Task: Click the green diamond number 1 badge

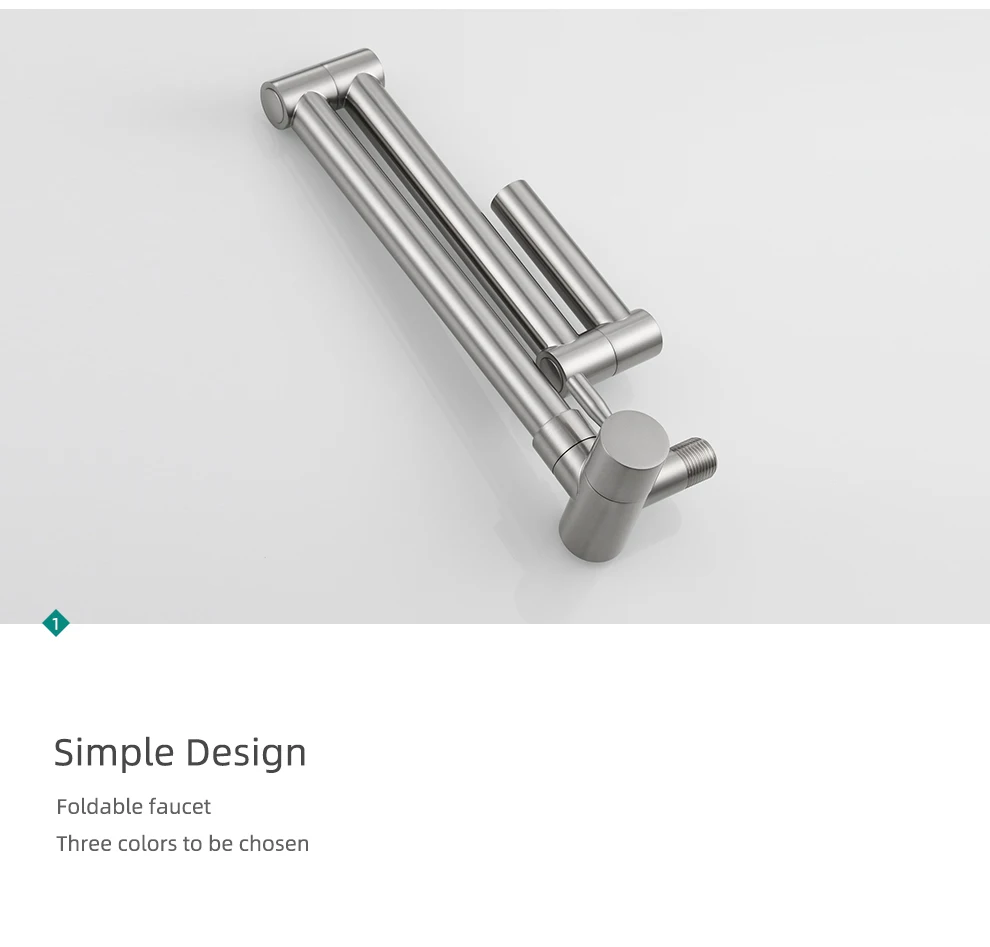Action: click(x=56, y=623)
